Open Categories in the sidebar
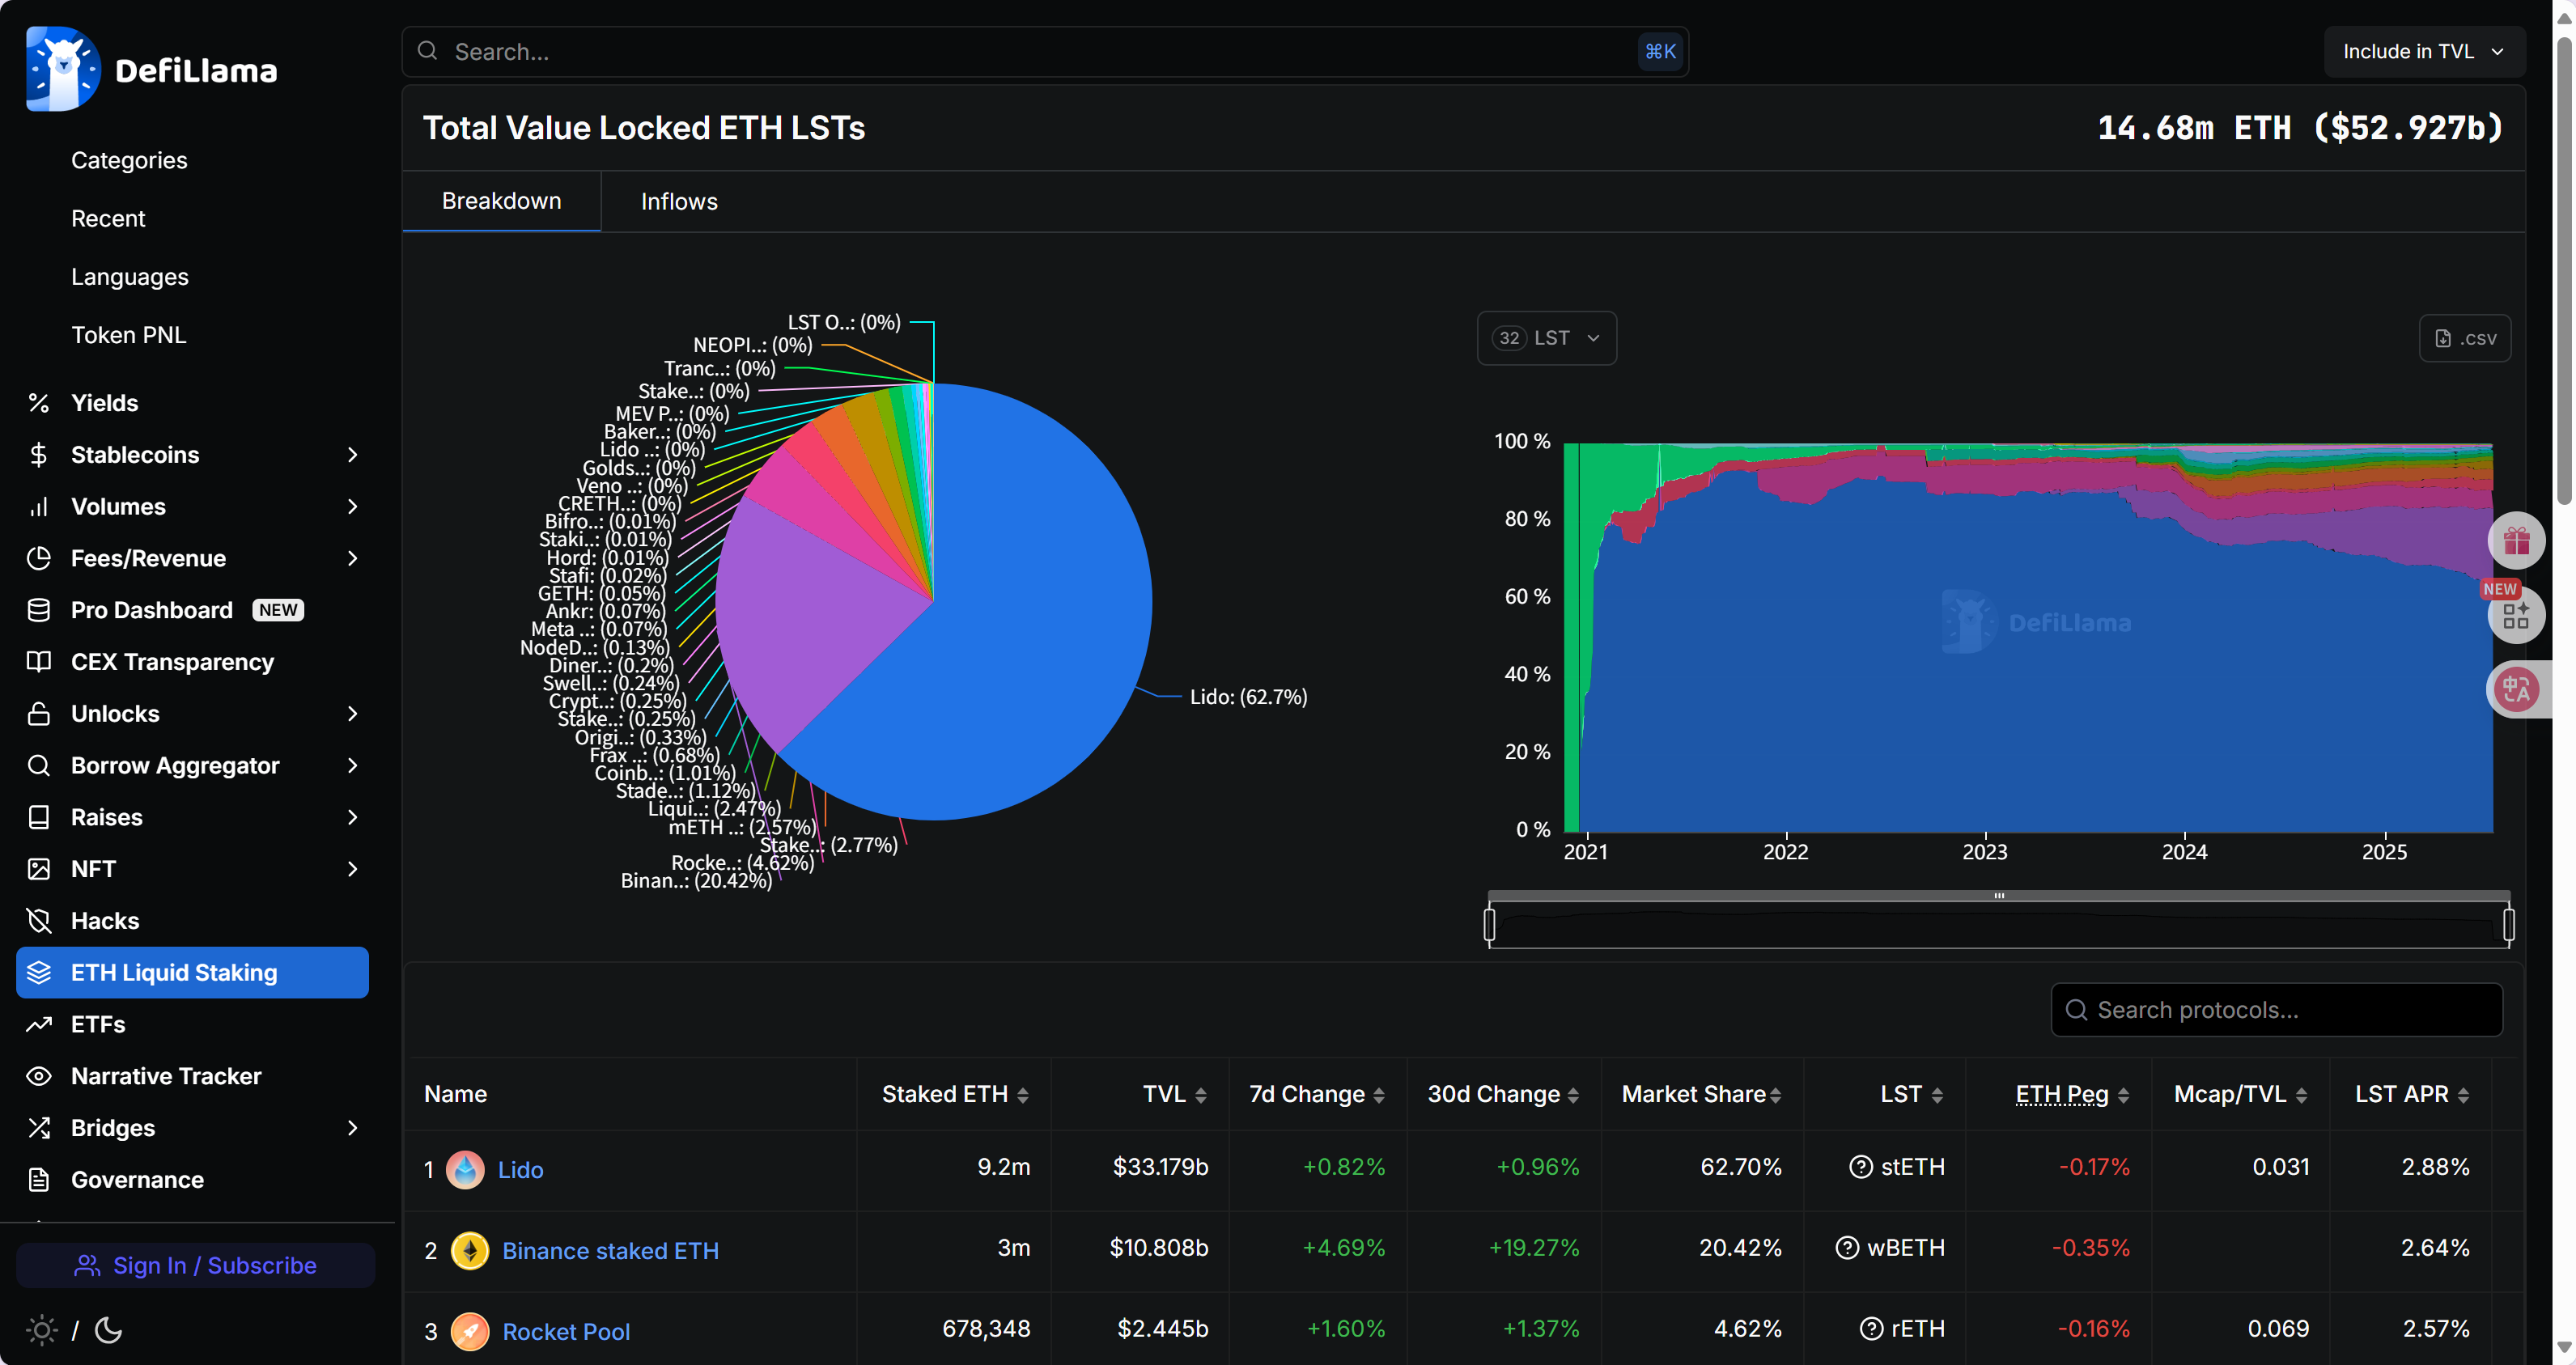2576x1365 pixels. click(x=129, y=160)
